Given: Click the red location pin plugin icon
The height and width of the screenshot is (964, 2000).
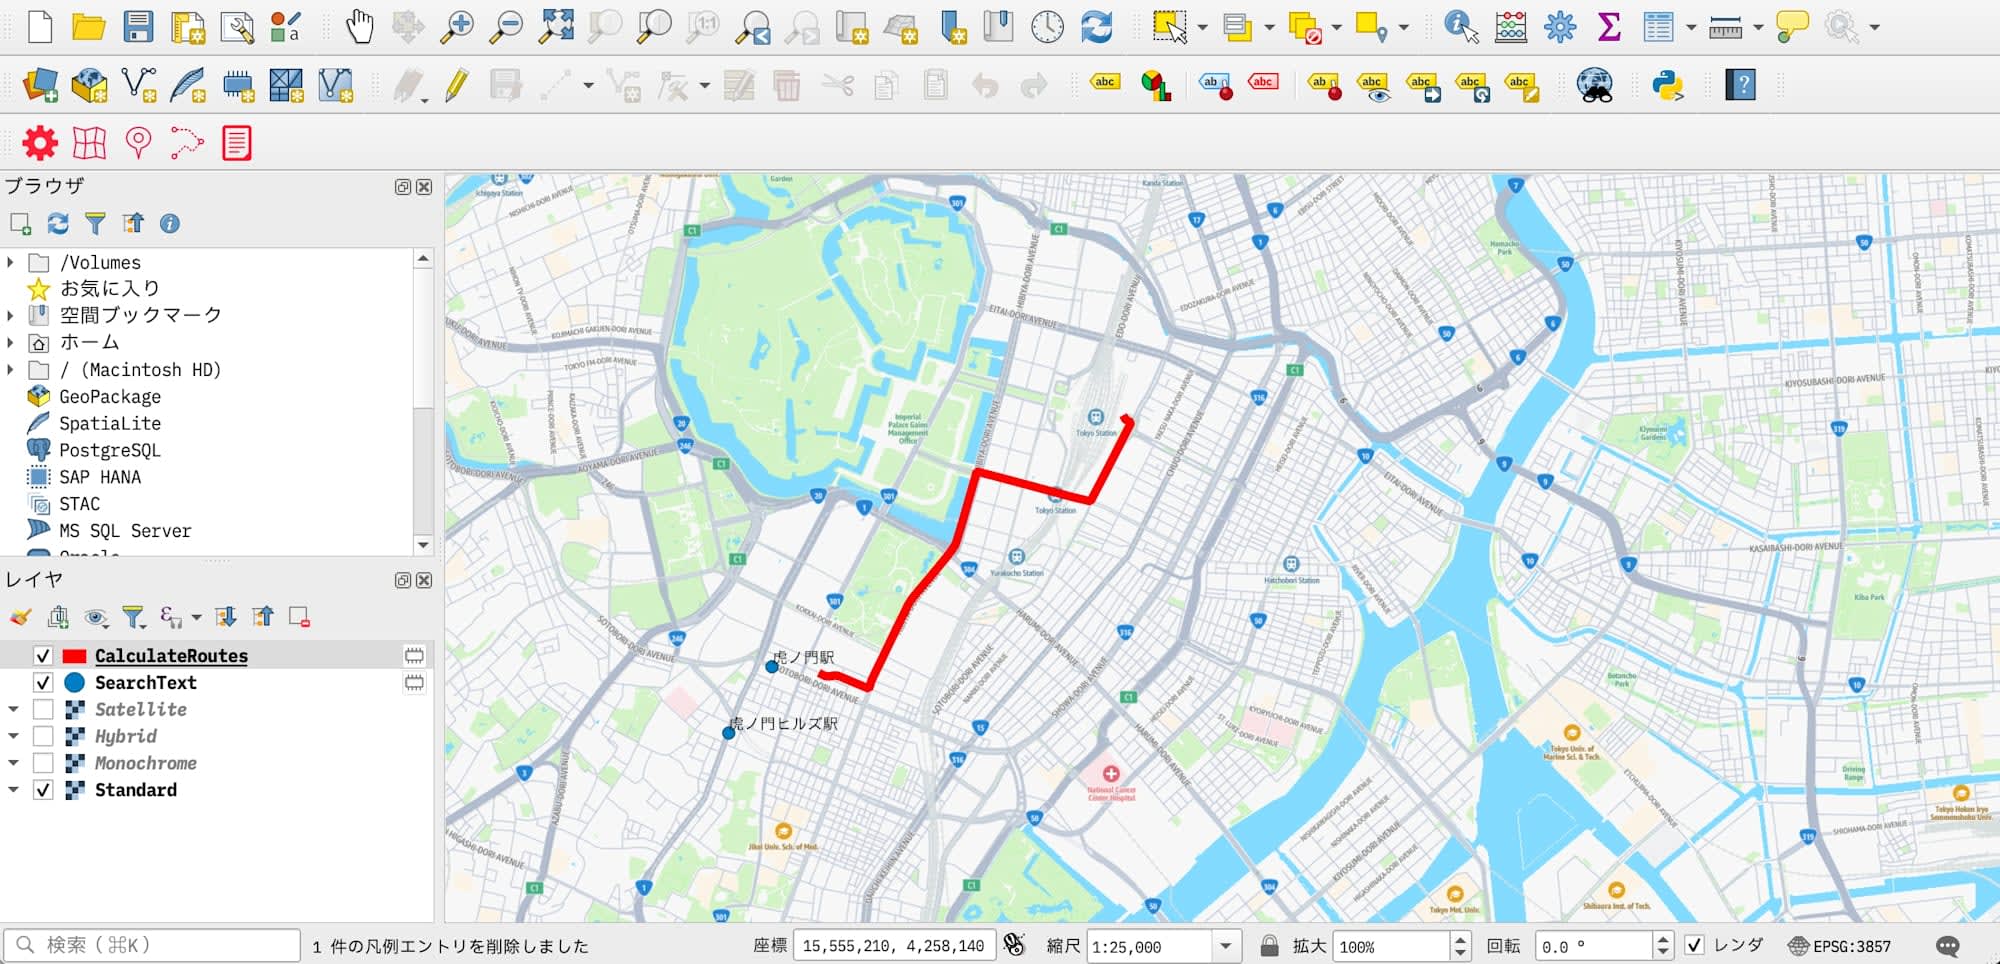Looking at the screenshot, I should coord(138,143).
